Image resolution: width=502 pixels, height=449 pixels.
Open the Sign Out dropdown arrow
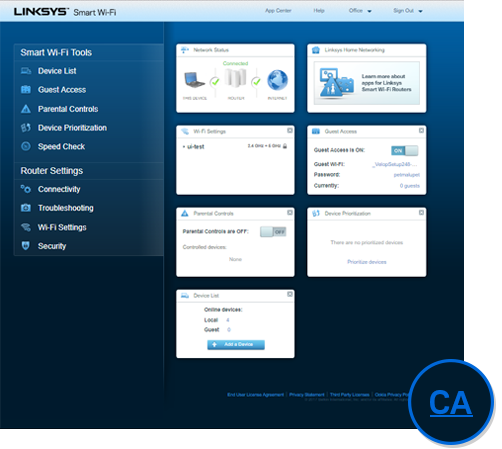[420, 11]
